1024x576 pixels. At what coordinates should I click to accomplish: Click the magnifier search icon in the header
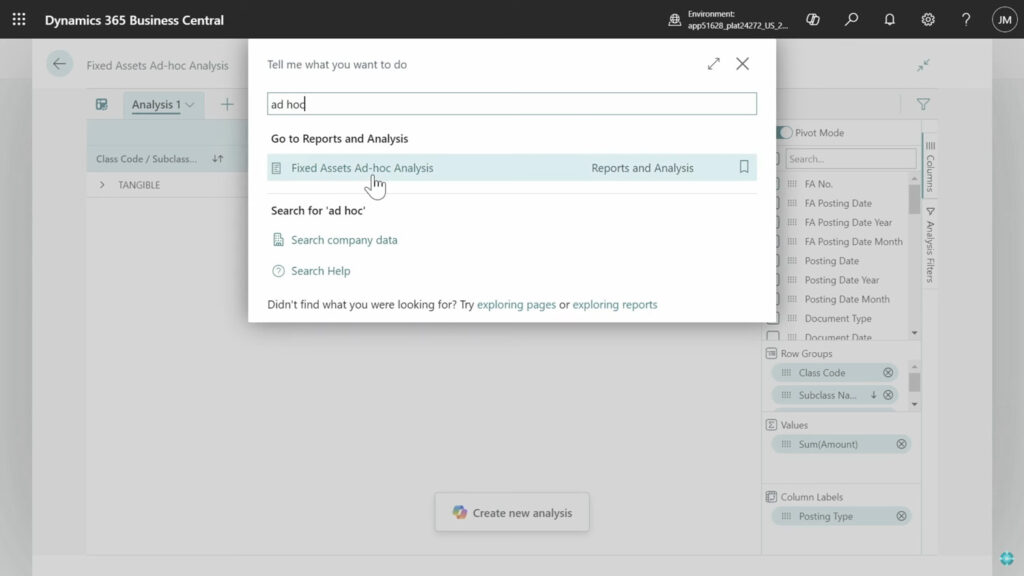(x=851, y=20)
